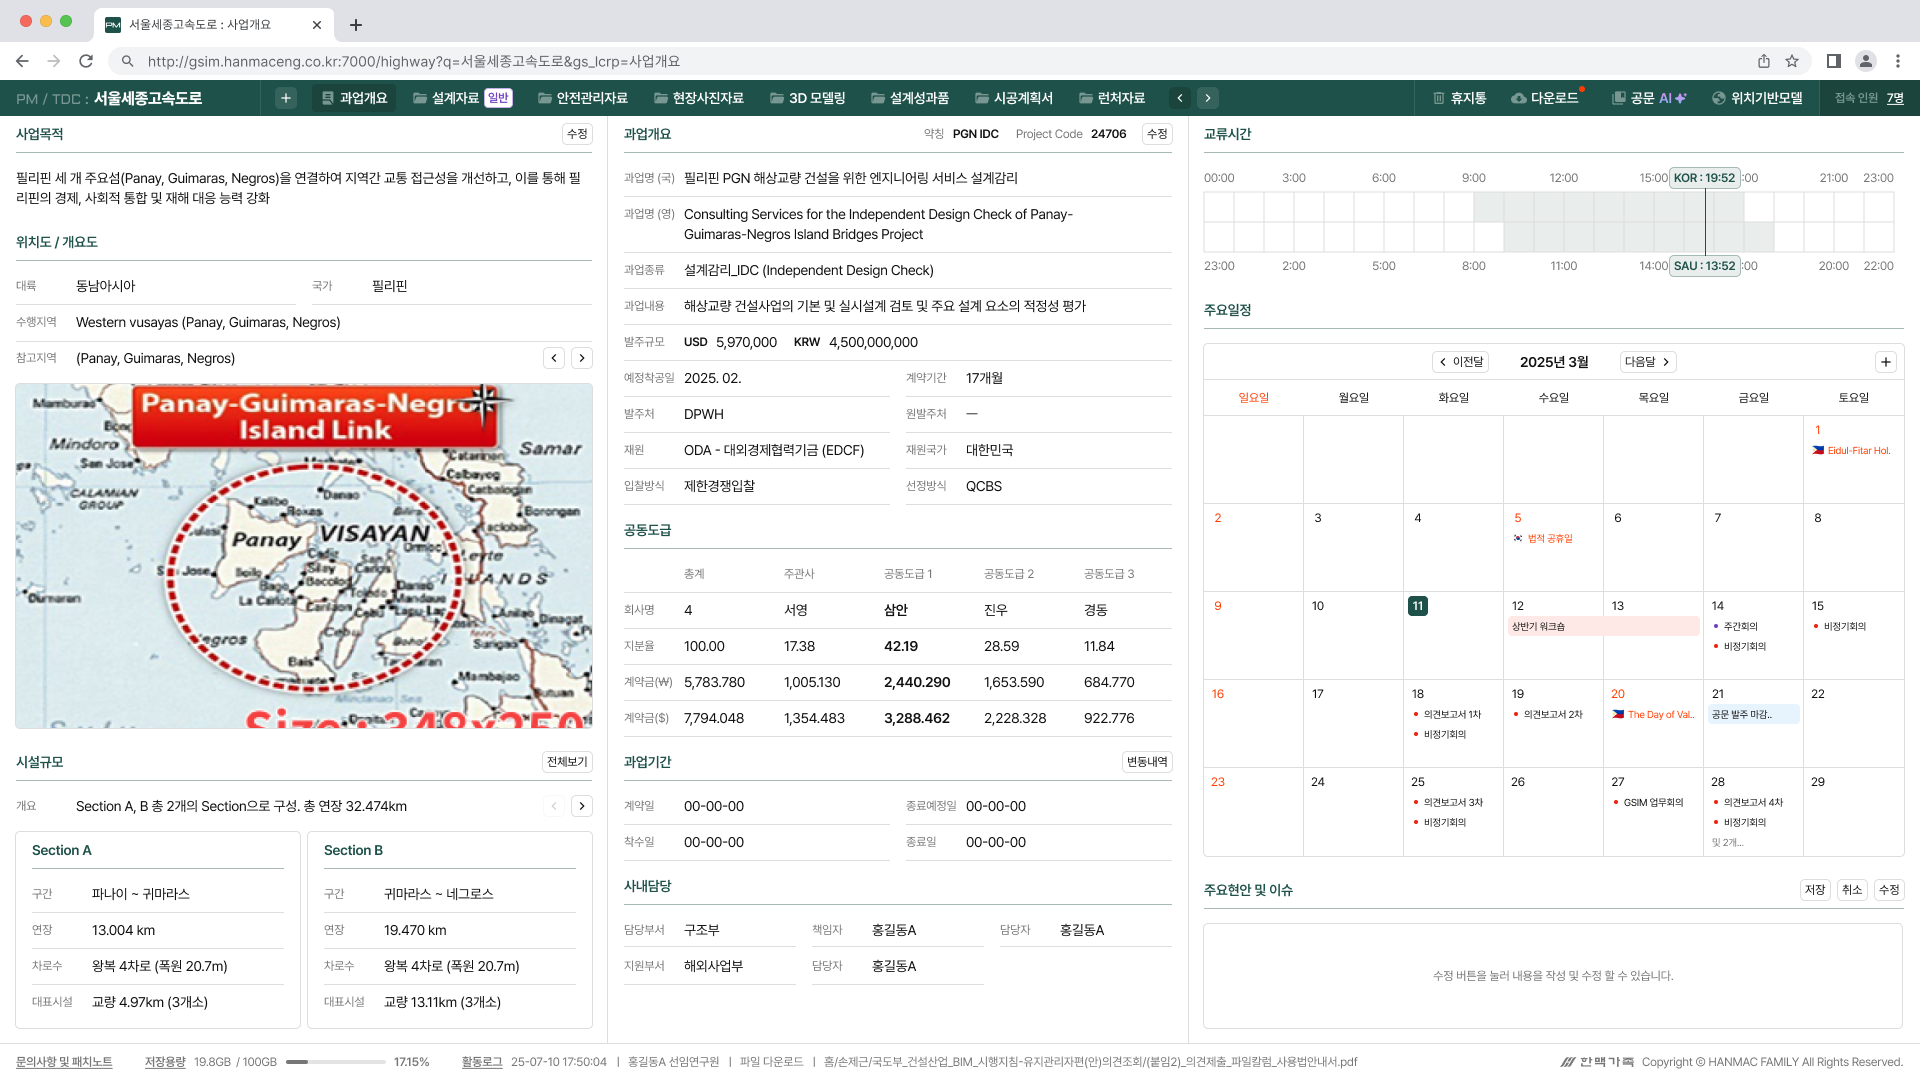Click the plus button beside project title
This screenshot has width=1920, height=1080.
tap(286, 98)
